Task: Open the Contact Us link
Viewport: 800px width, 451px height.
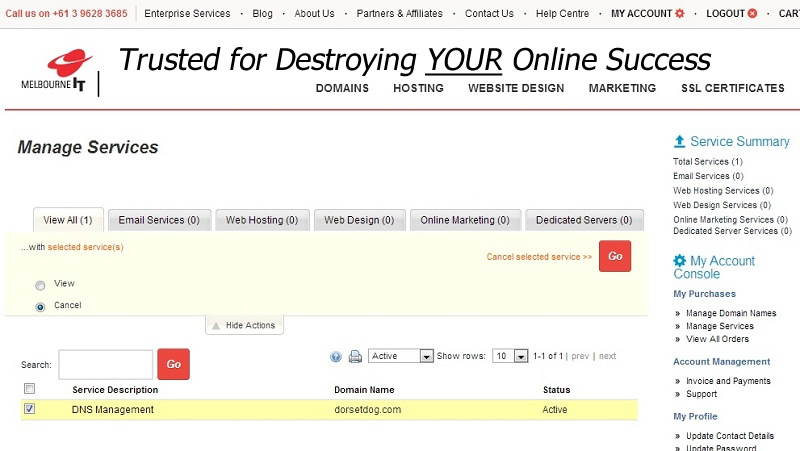Action: 489,14
